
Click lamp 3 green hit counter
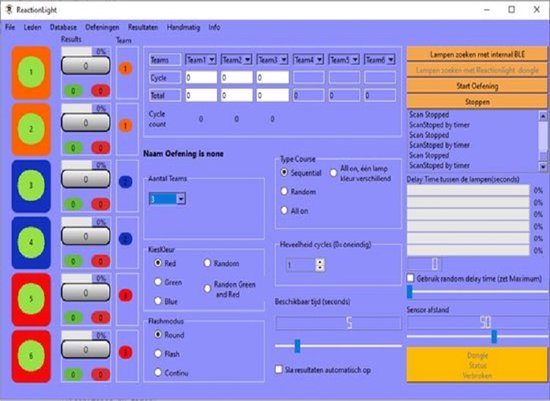[73, 204]
